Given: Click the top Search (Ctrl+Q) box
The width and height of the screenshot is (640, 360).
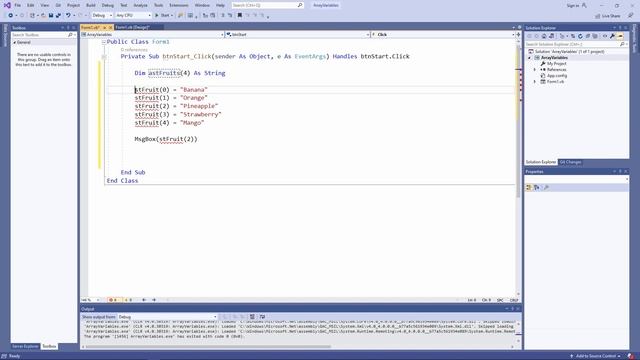Looking at the screenshot, I should pos(267,5).
